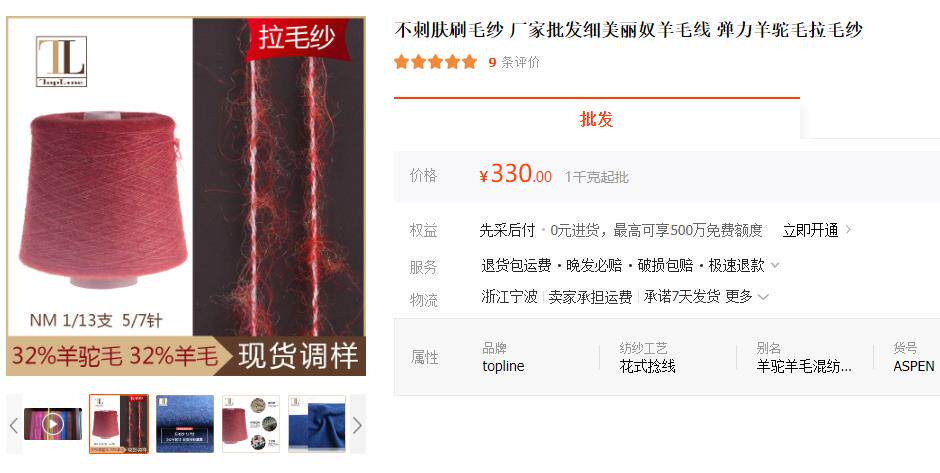Screen dimensions: 940x473
Task: Select the blue sweater thumbnail
Action: [x=317, y=424]
